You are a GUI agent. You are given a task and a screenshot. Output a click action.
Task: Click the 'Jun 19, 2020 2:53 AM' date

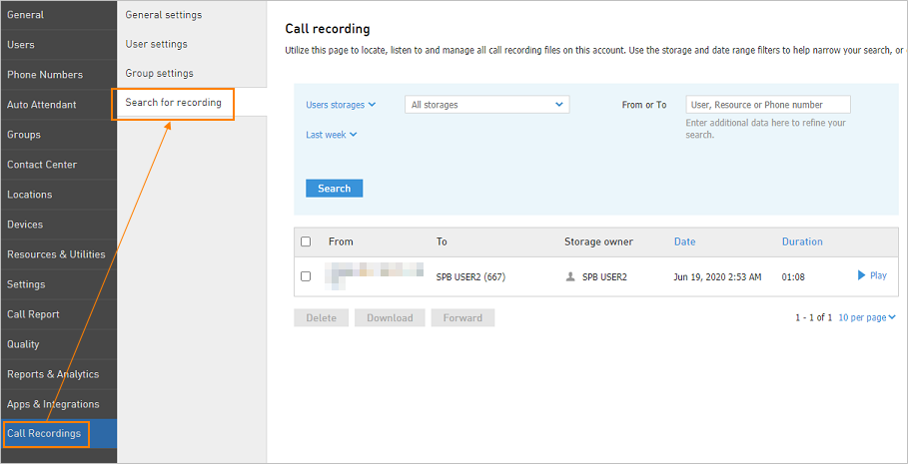[717, 277]
